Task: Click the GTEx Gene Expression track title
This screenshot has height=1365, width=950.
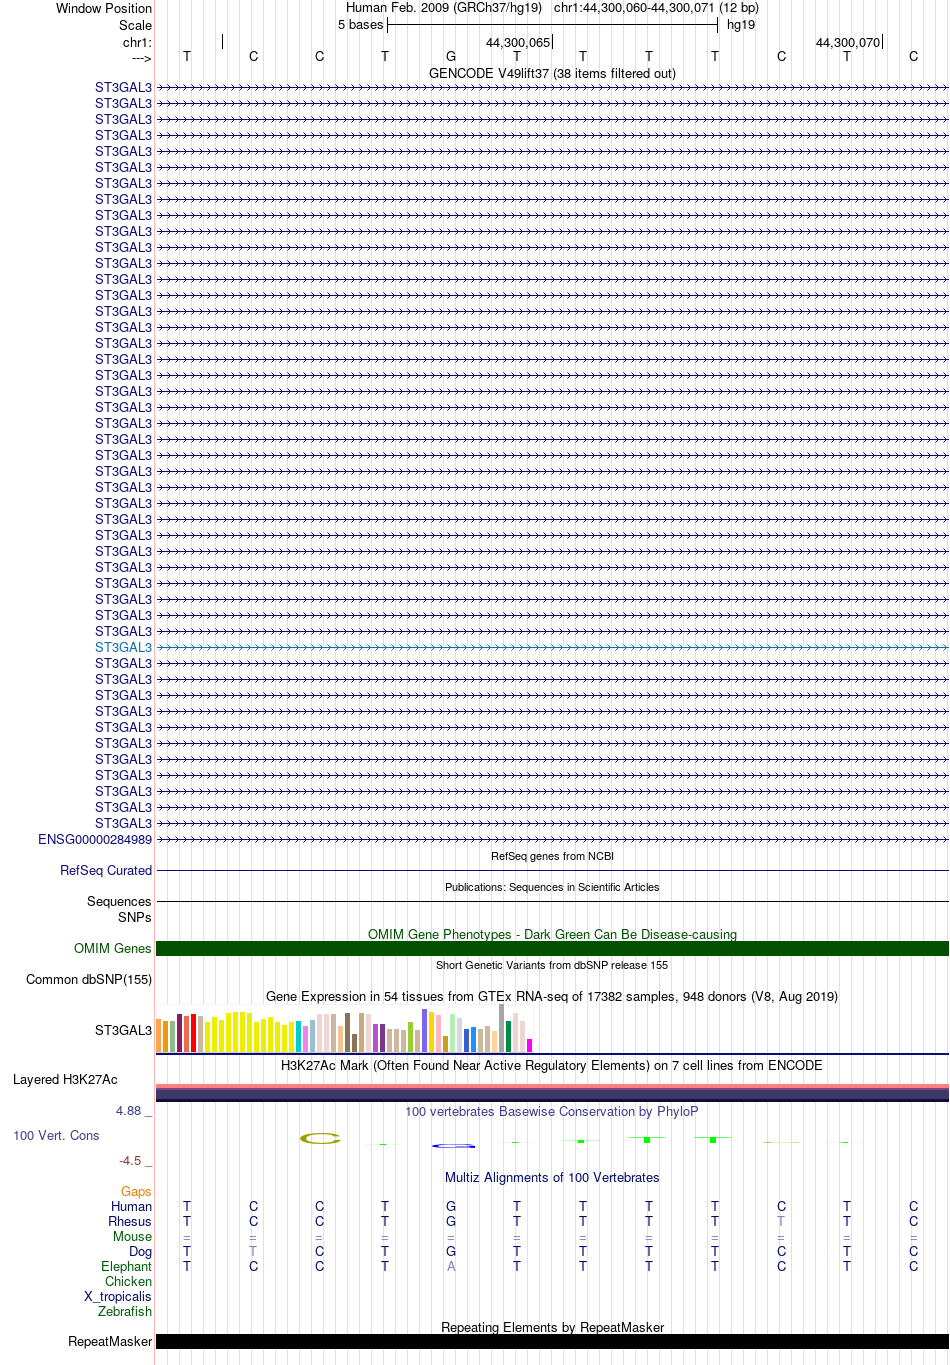Action: coord(552,996)
